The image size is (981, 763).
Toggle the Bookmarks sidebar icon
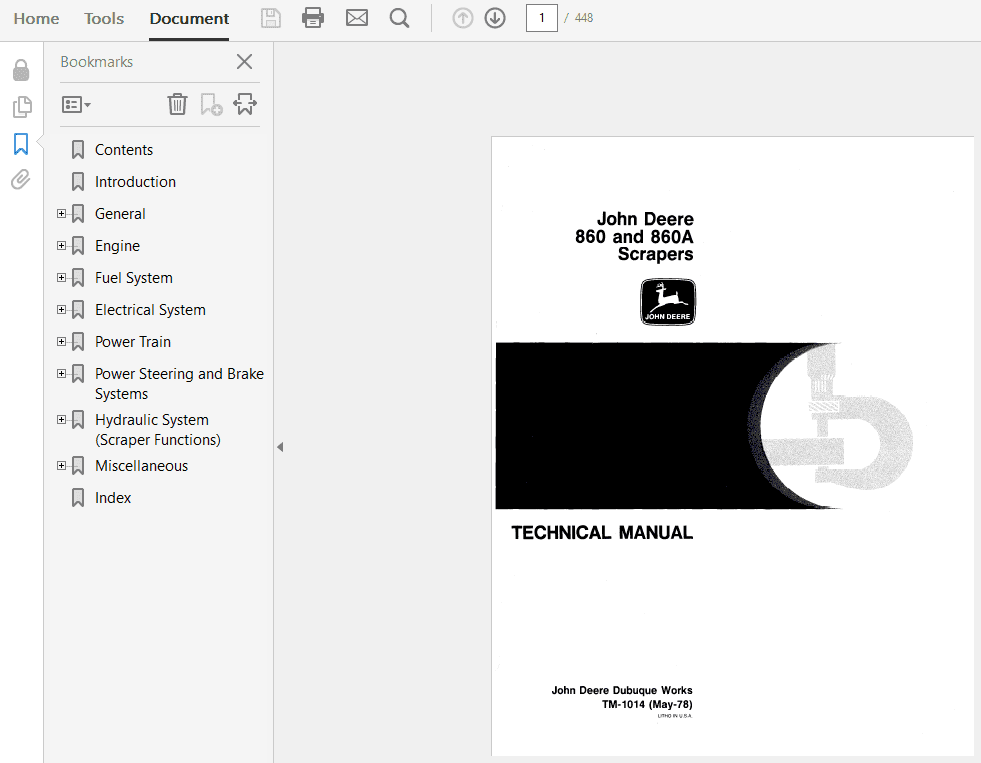click(x=21, y=143)
